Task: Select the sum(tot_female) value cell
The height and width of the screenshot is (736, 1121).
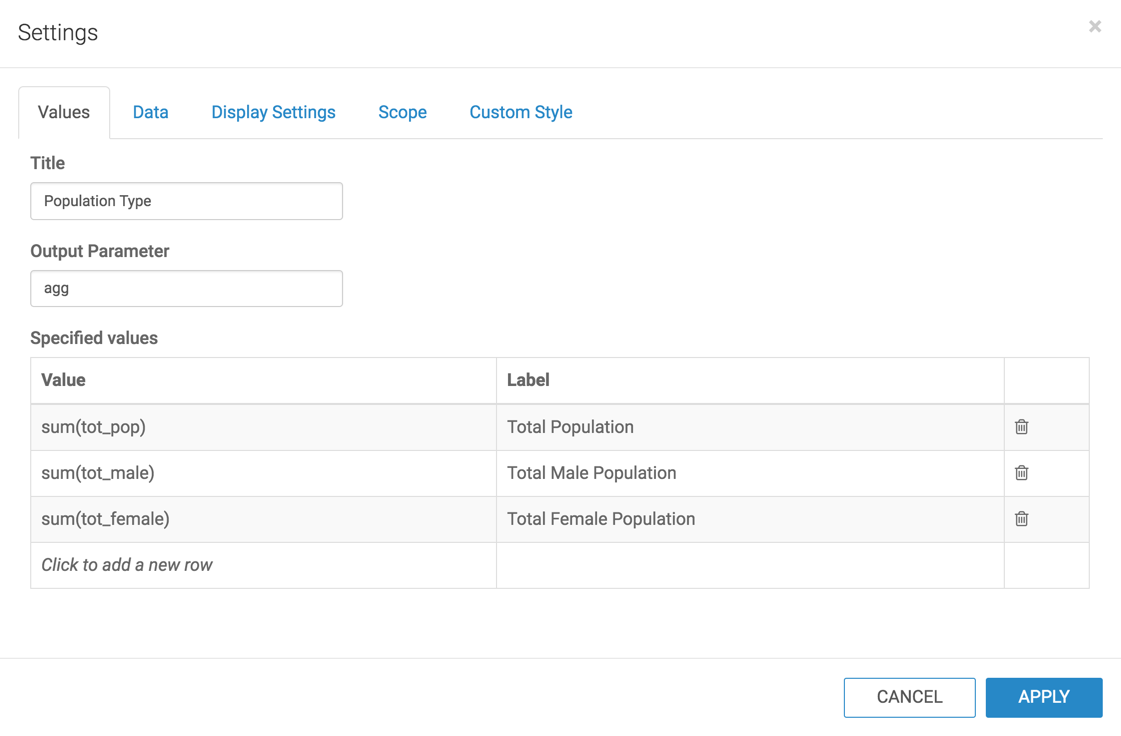Action: pos(263,519)
